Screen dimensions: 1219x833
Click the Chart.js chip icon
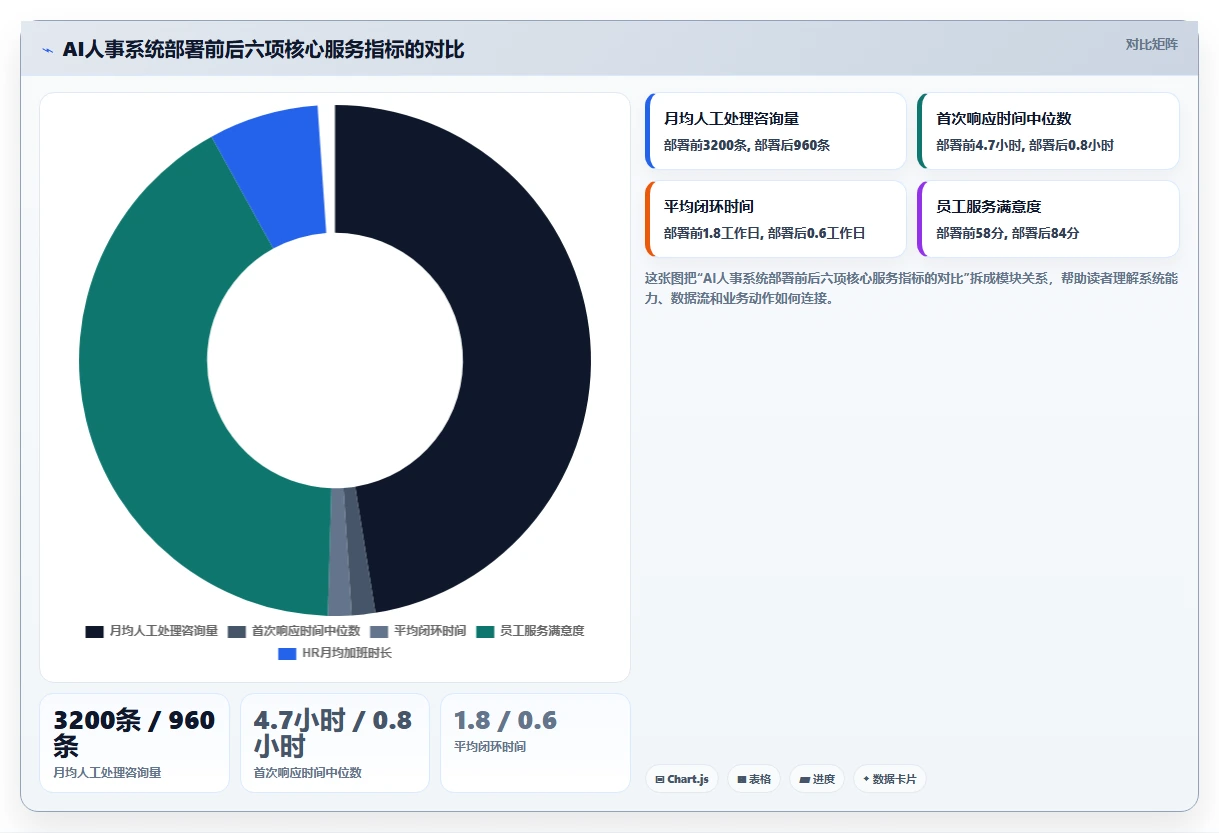660,779
